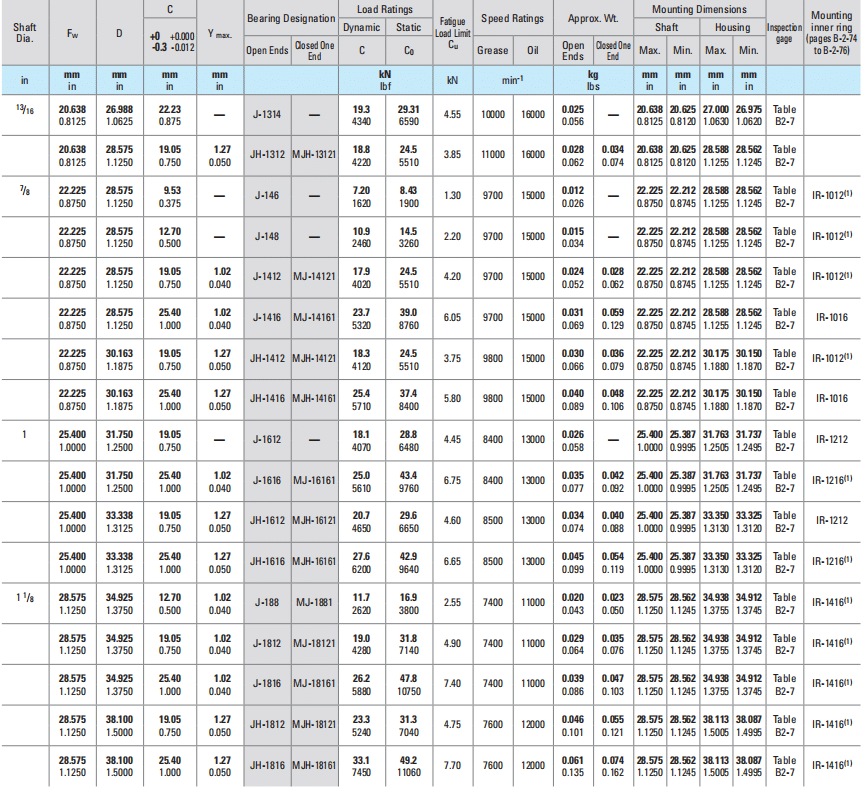
Task: Click the J-1314 bearing designation cell
Action: click(267, 115)
